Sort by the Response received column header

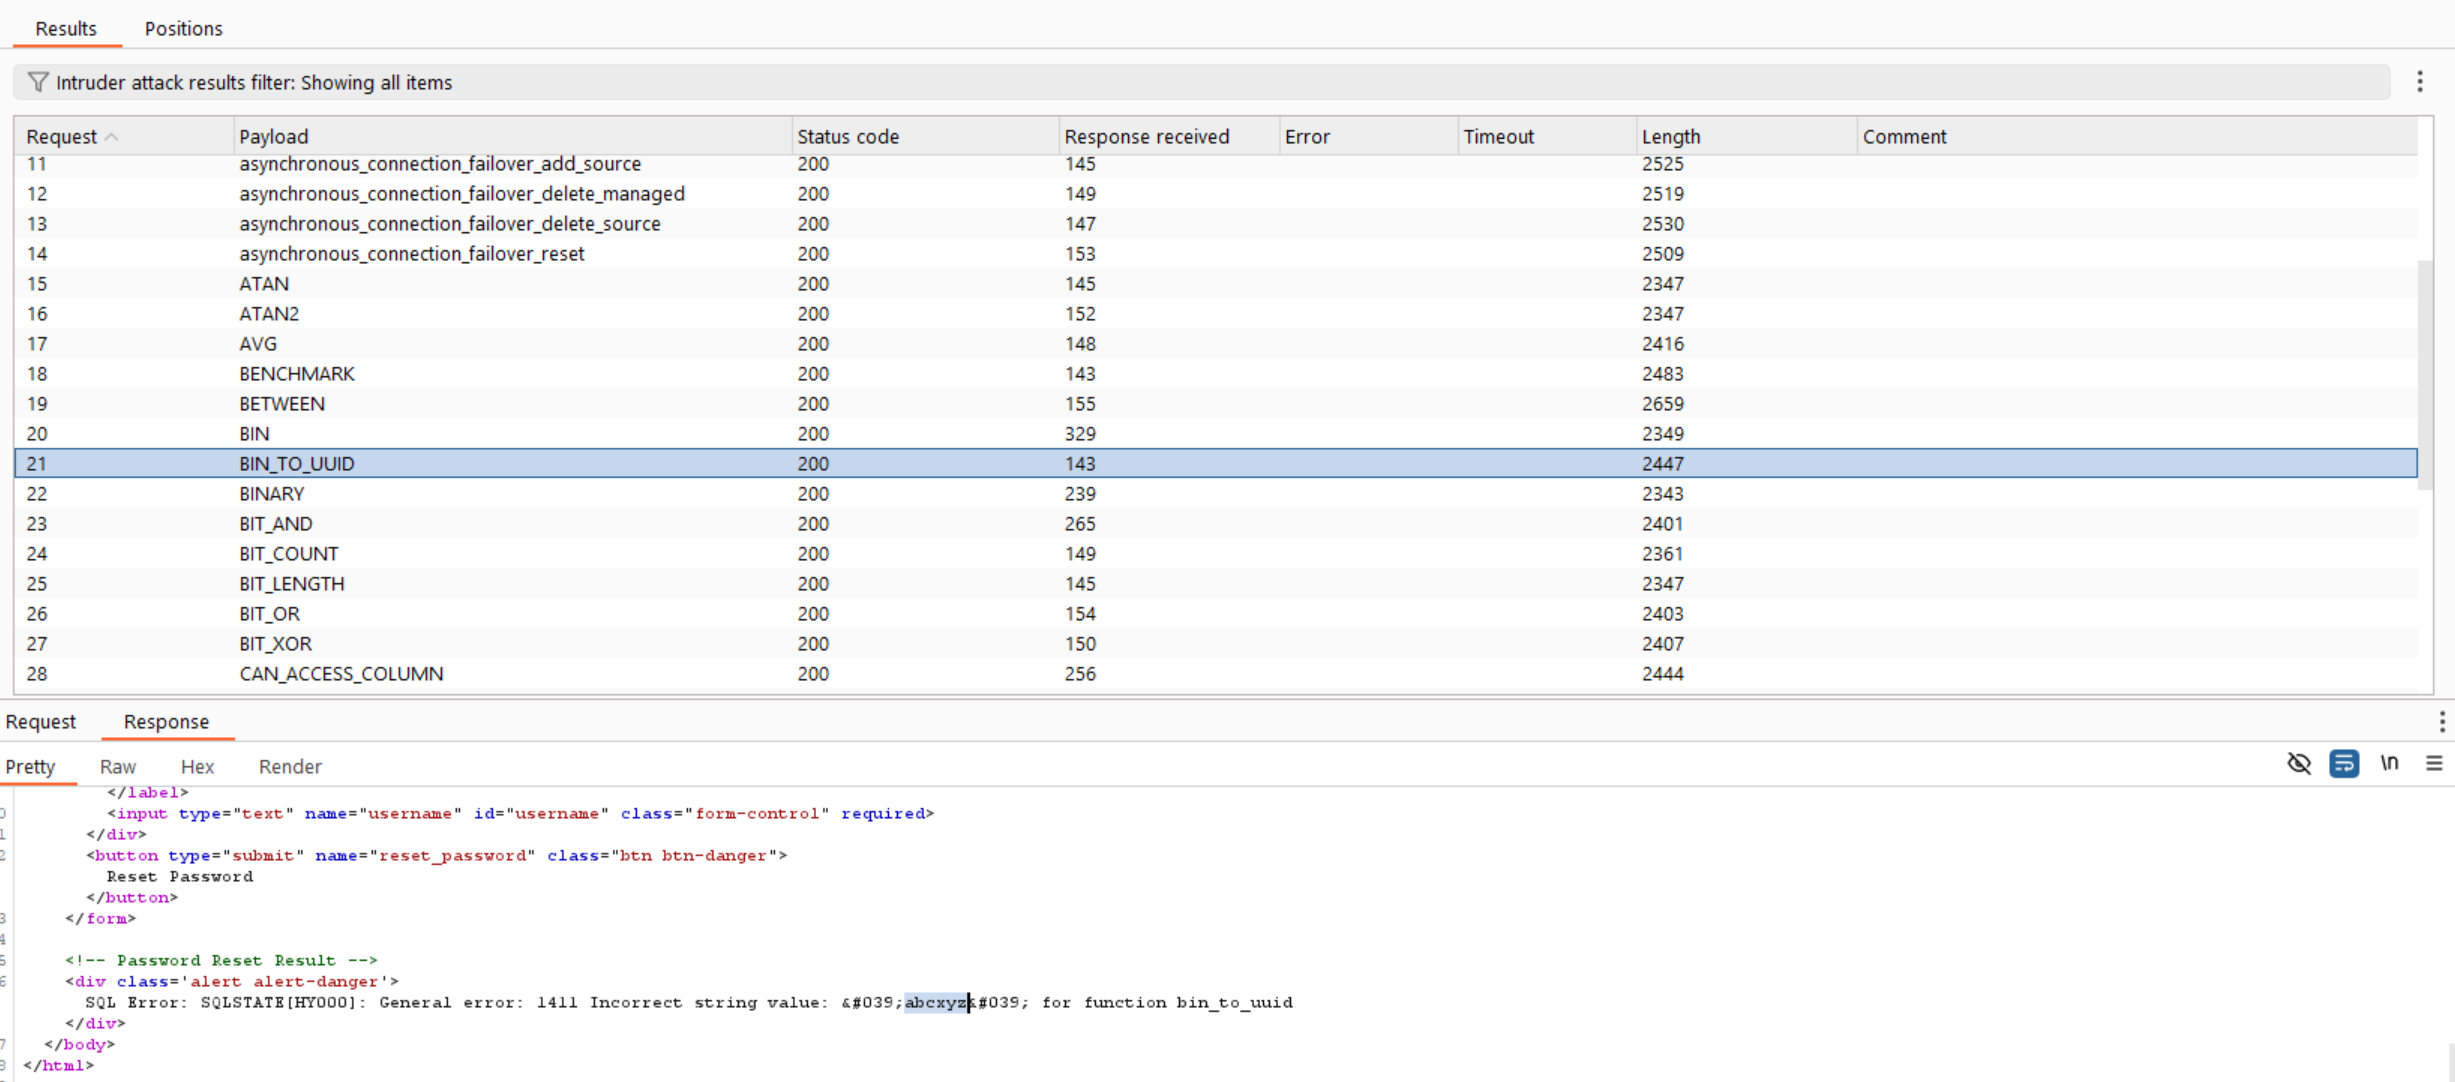(1168, 136)
